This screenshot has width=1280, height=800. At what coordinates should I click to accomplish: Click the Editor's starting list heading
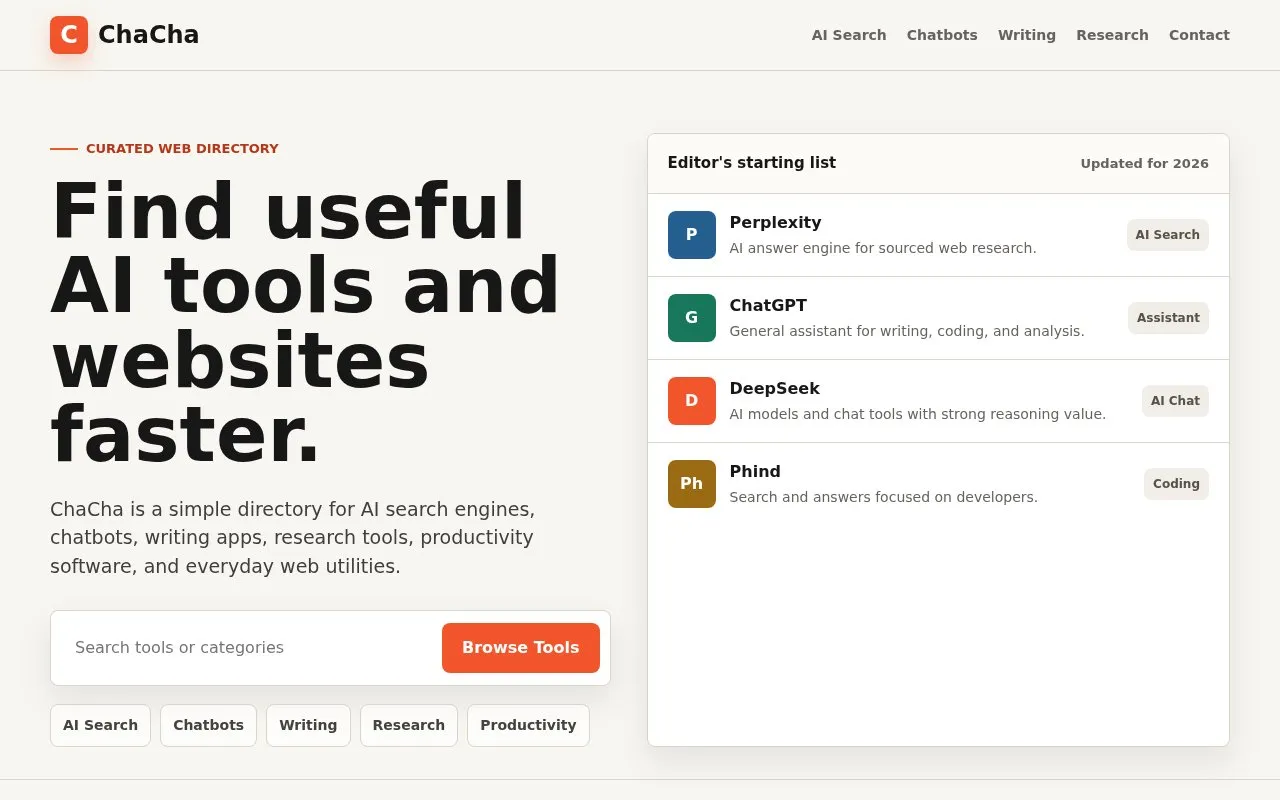pos(752,163)
